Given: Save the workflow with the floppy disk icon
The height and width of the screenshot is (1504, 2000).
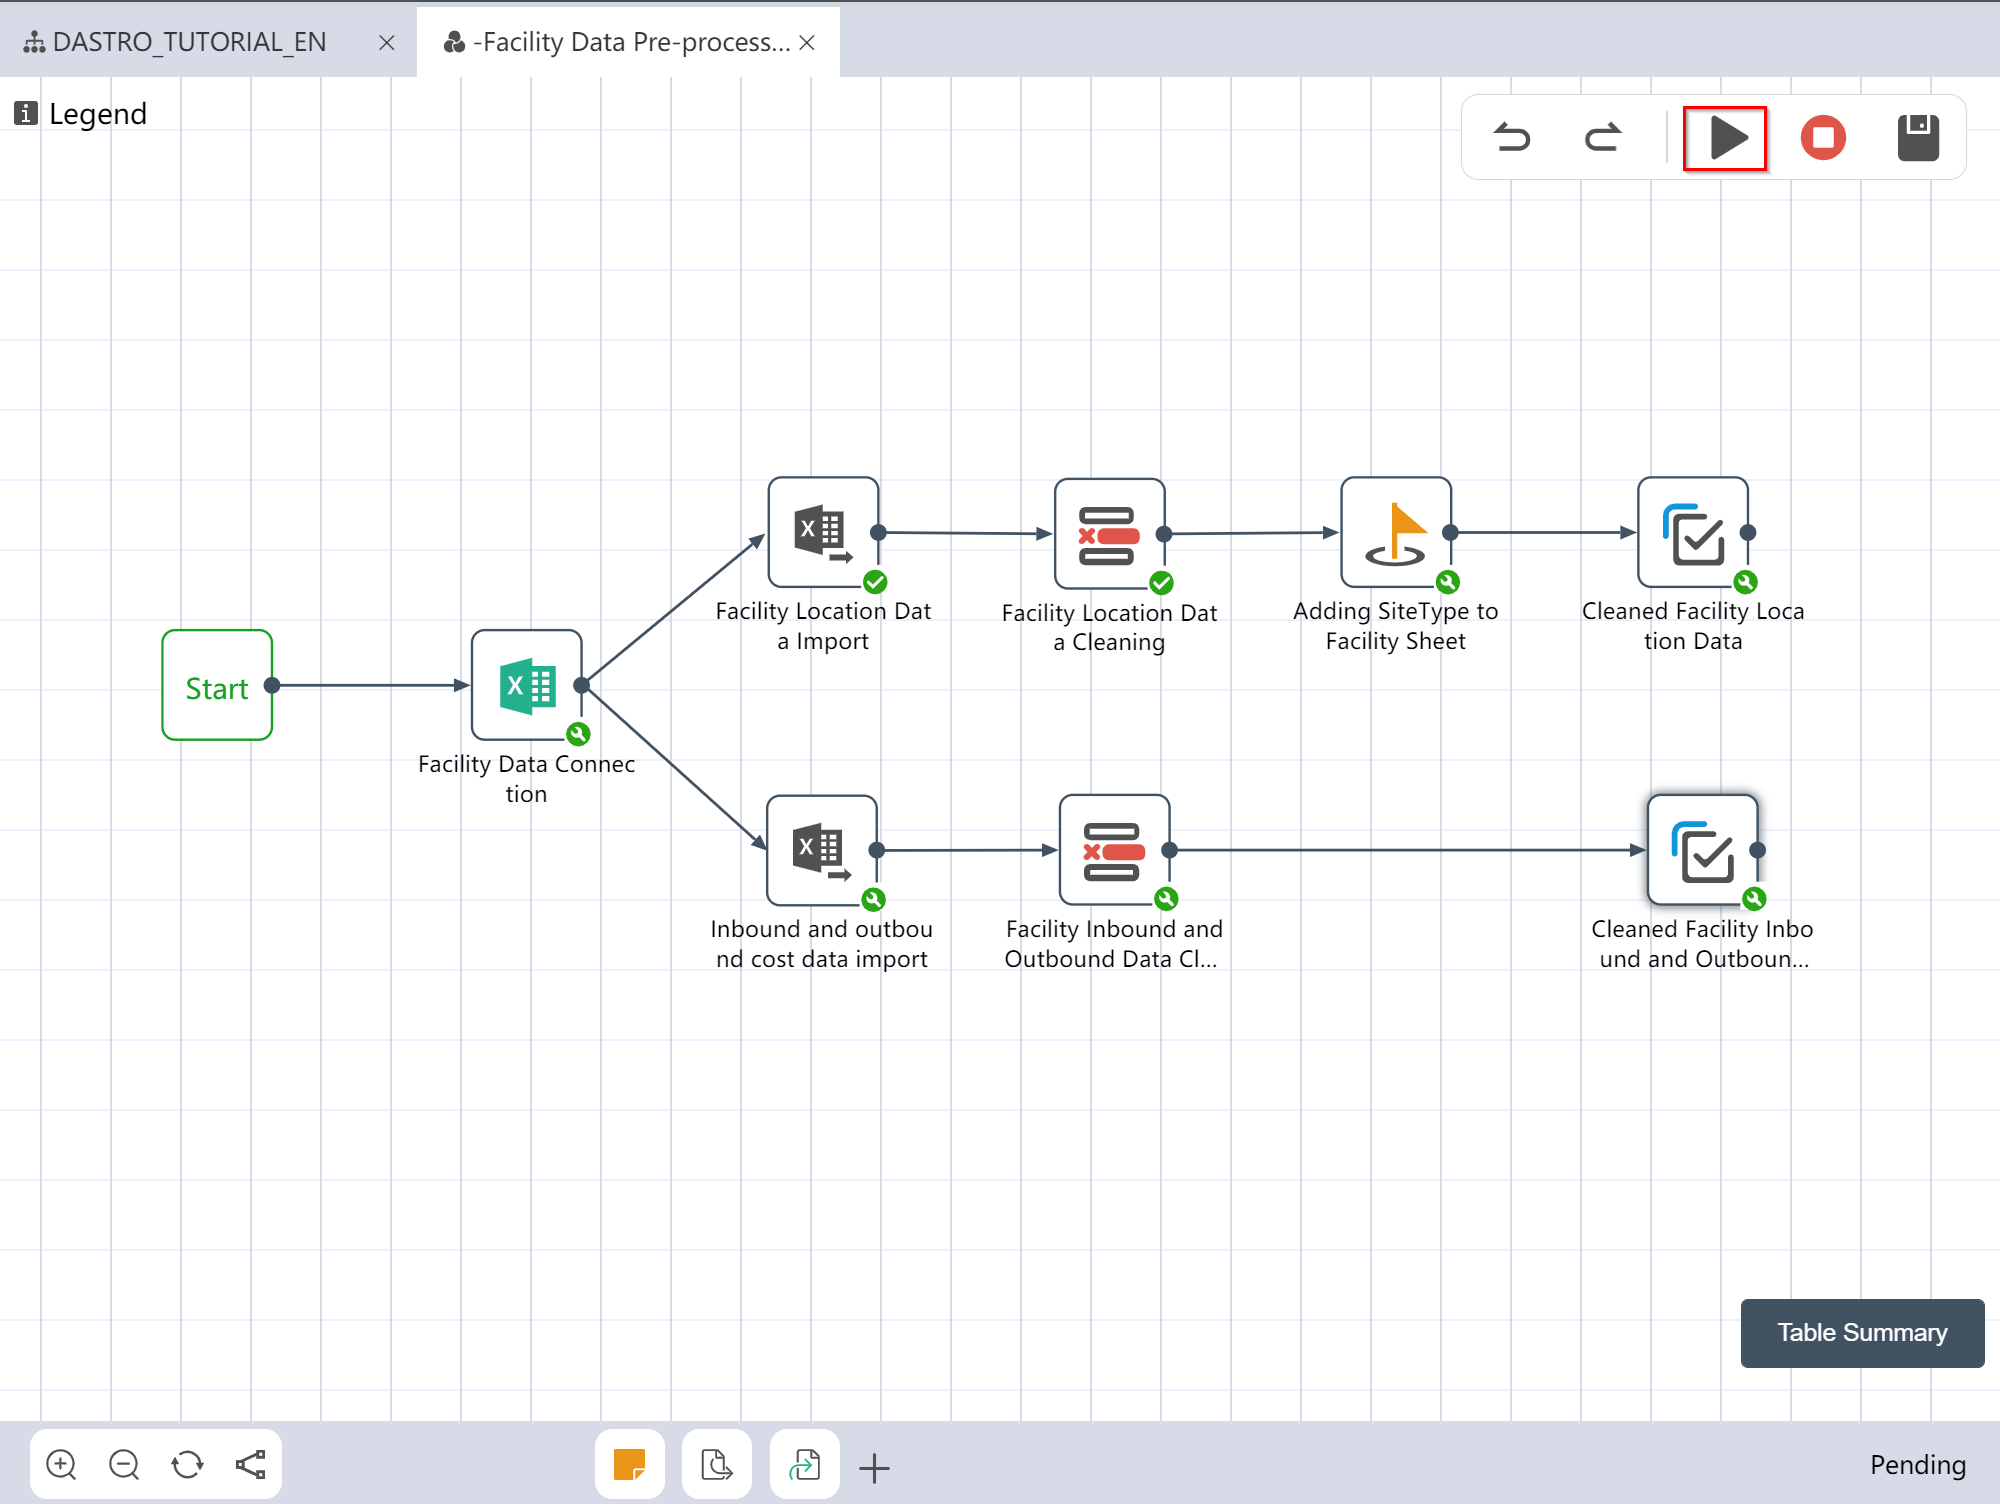Looking at the screenshot, I should click(x=1917, y=138).
